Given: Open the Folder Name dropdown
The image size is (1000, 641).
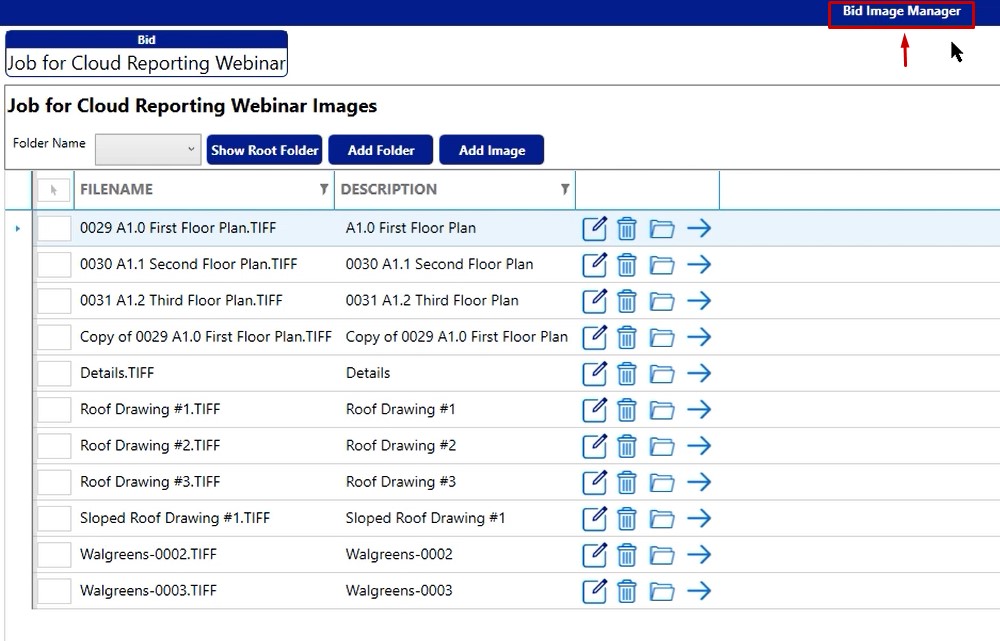Looking at the screenshot, I should point(148,150).
